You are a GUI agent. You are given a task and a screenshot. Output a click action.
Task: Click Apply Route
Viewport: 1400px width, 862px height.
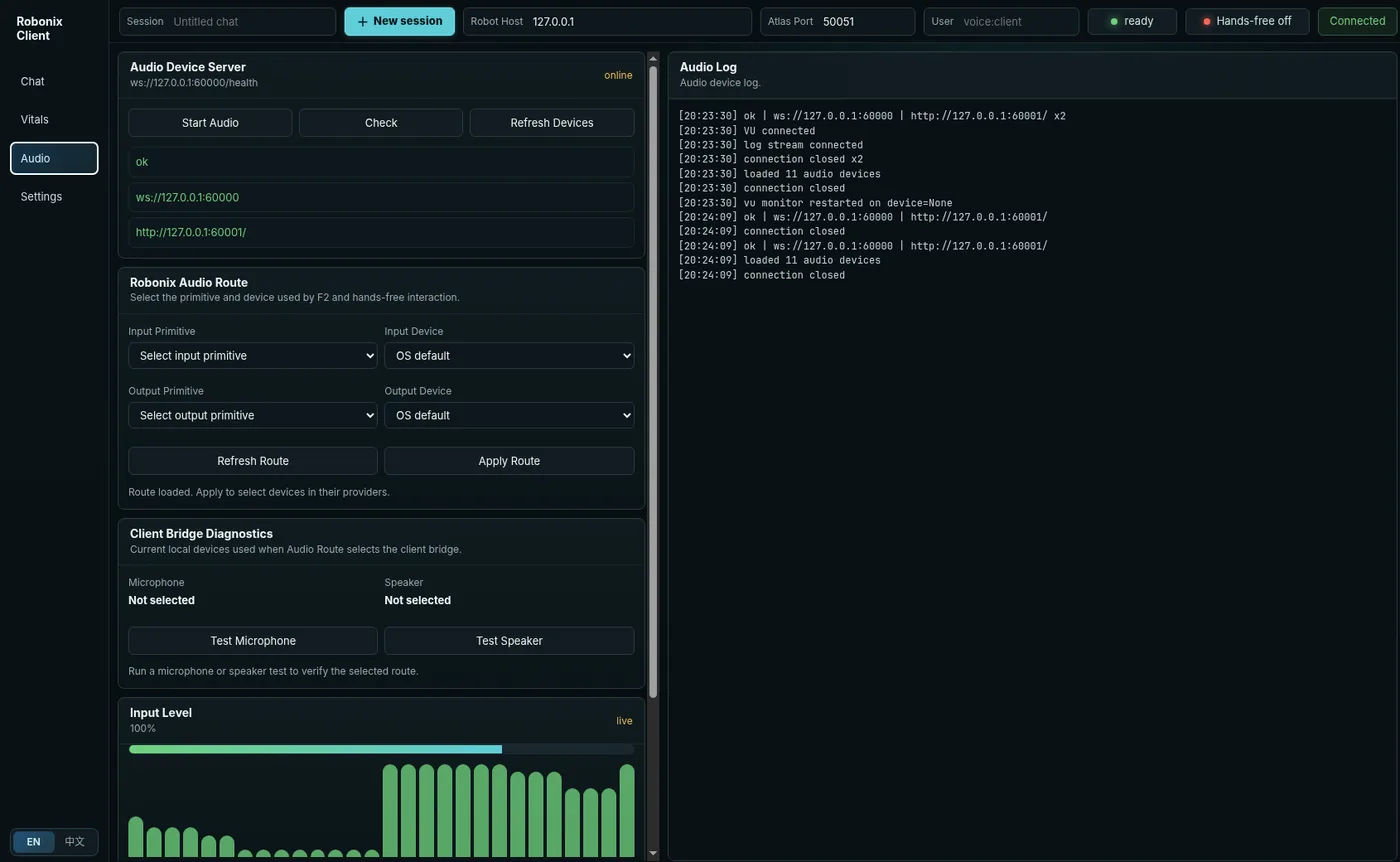(x=509, y=461)
